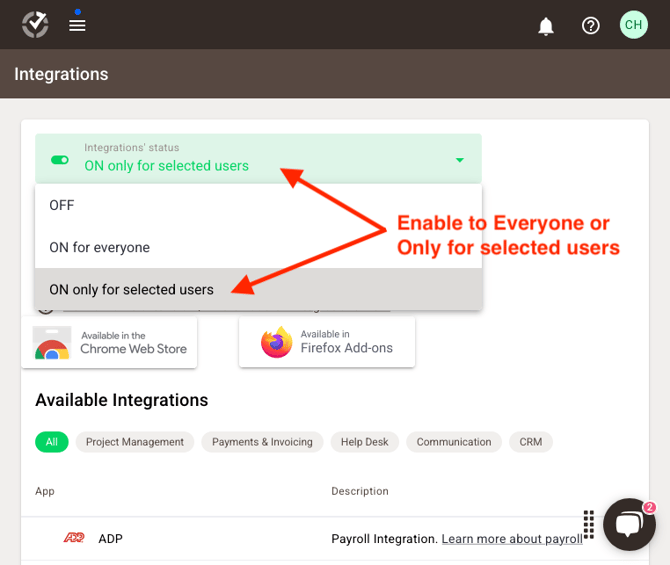The image size is (670, 565).
Task: Filter by Payments & Invoicing
Action: 262,441
